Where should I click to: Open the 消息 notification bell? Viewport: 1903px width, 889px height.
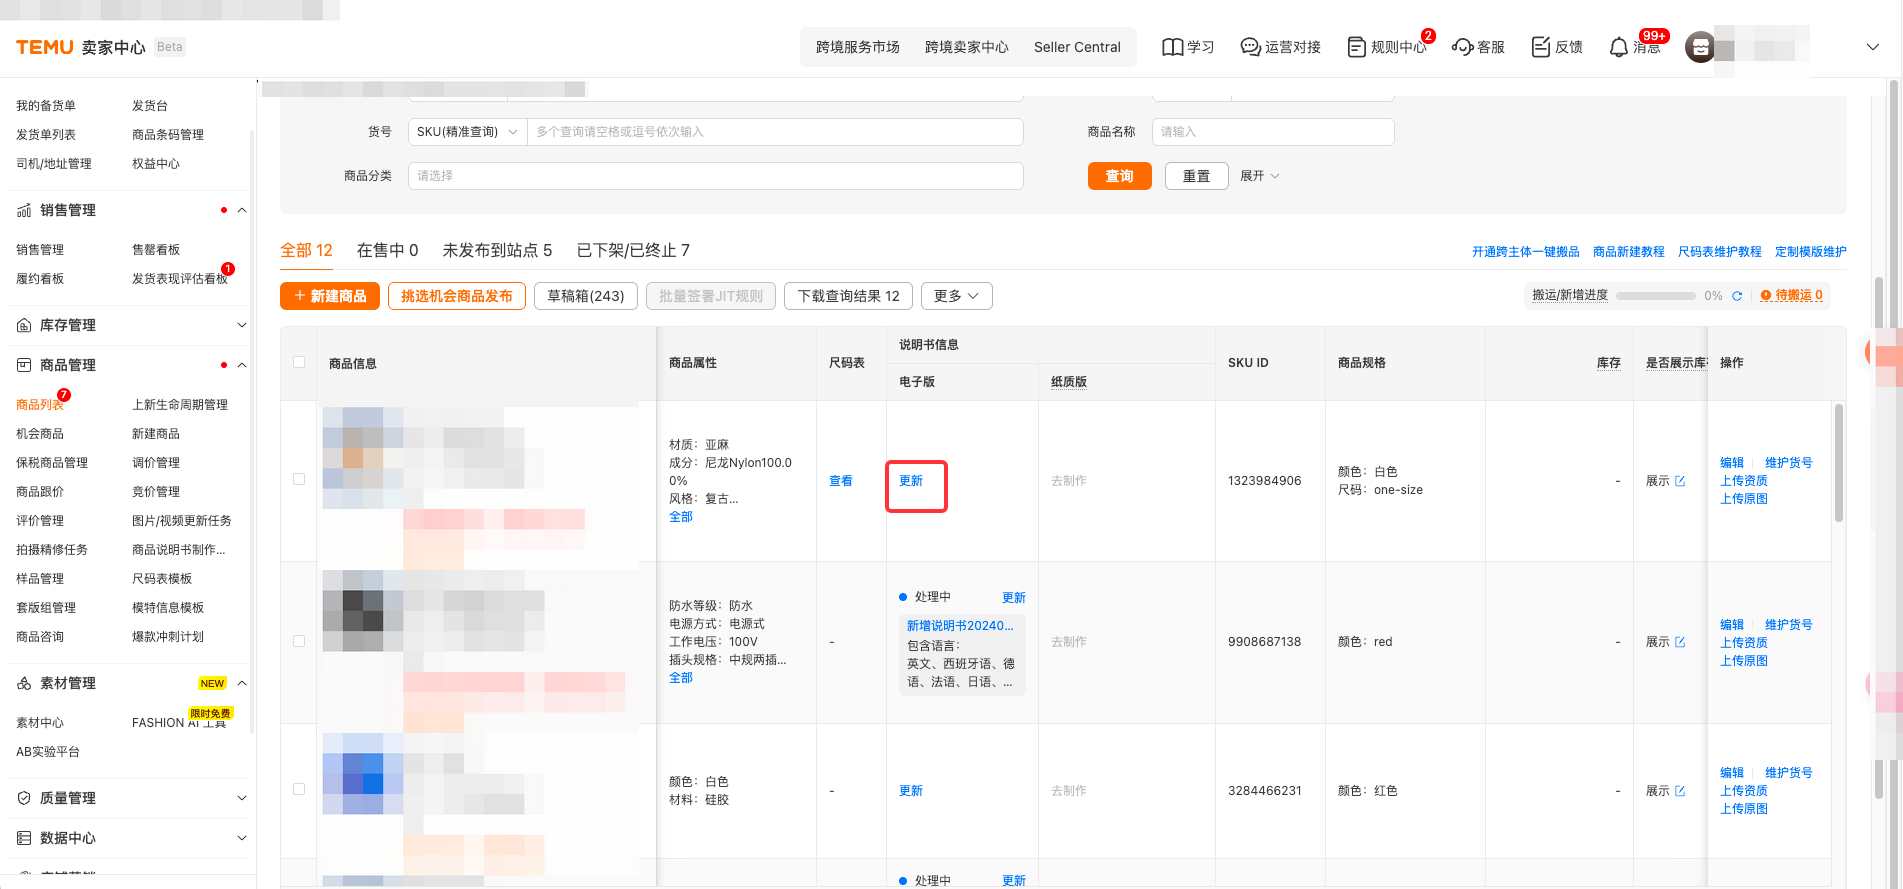(1618, 47)
